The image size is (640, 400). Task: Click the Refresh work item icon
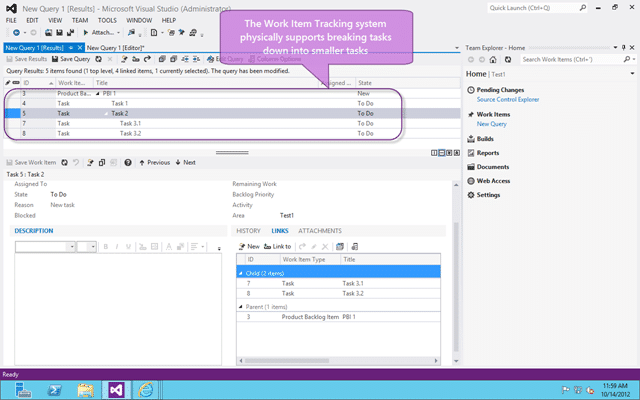[x=64, y=162]
